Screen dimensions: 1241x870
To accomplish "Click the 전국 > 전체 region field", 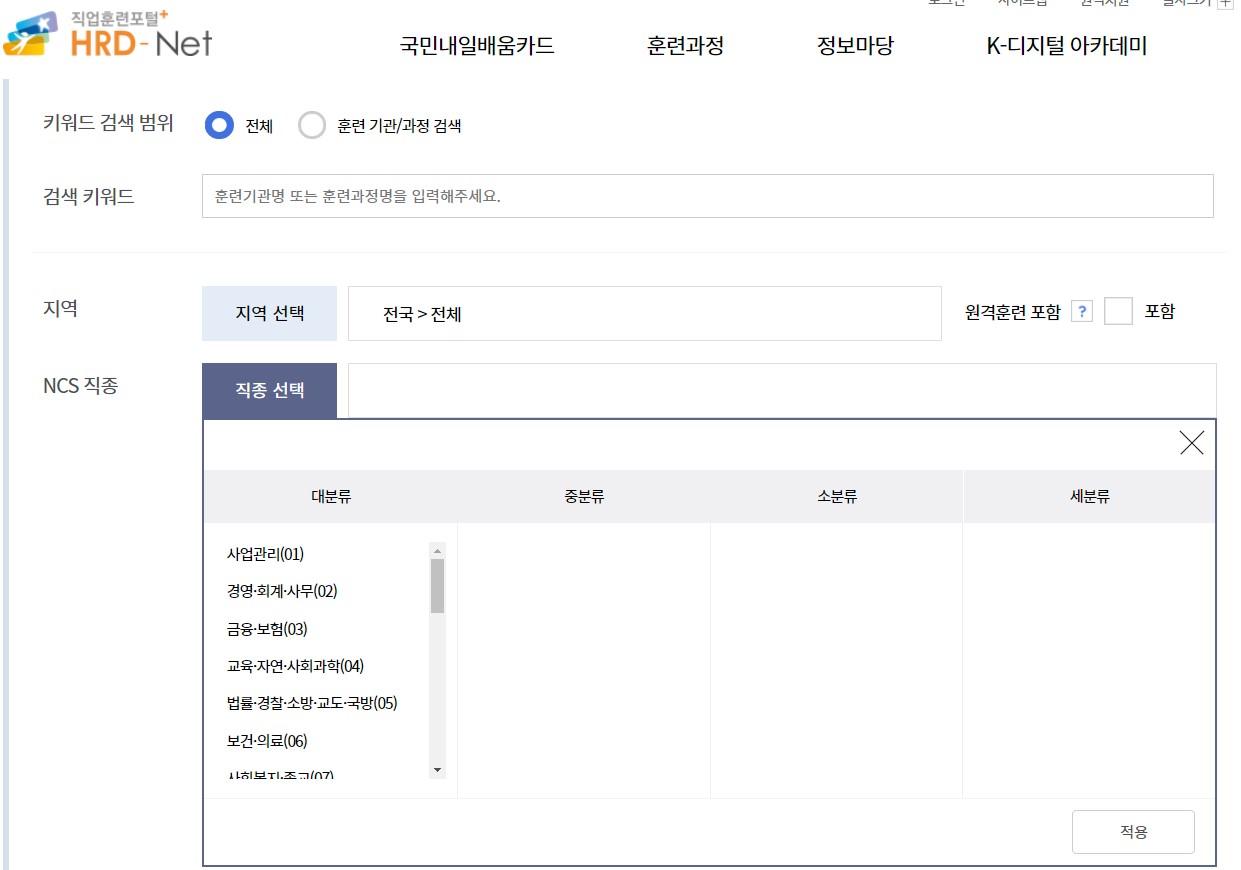I will tap(644, 313).
